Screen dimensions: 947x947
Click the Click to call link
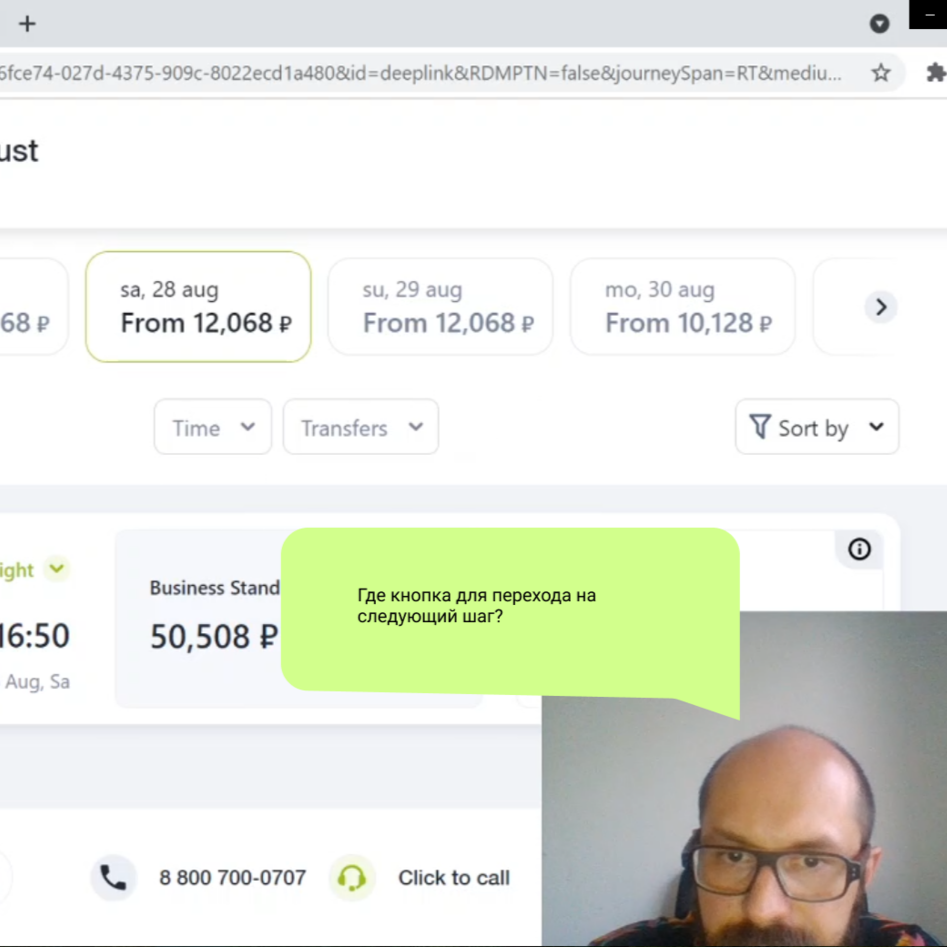[454, 878]
